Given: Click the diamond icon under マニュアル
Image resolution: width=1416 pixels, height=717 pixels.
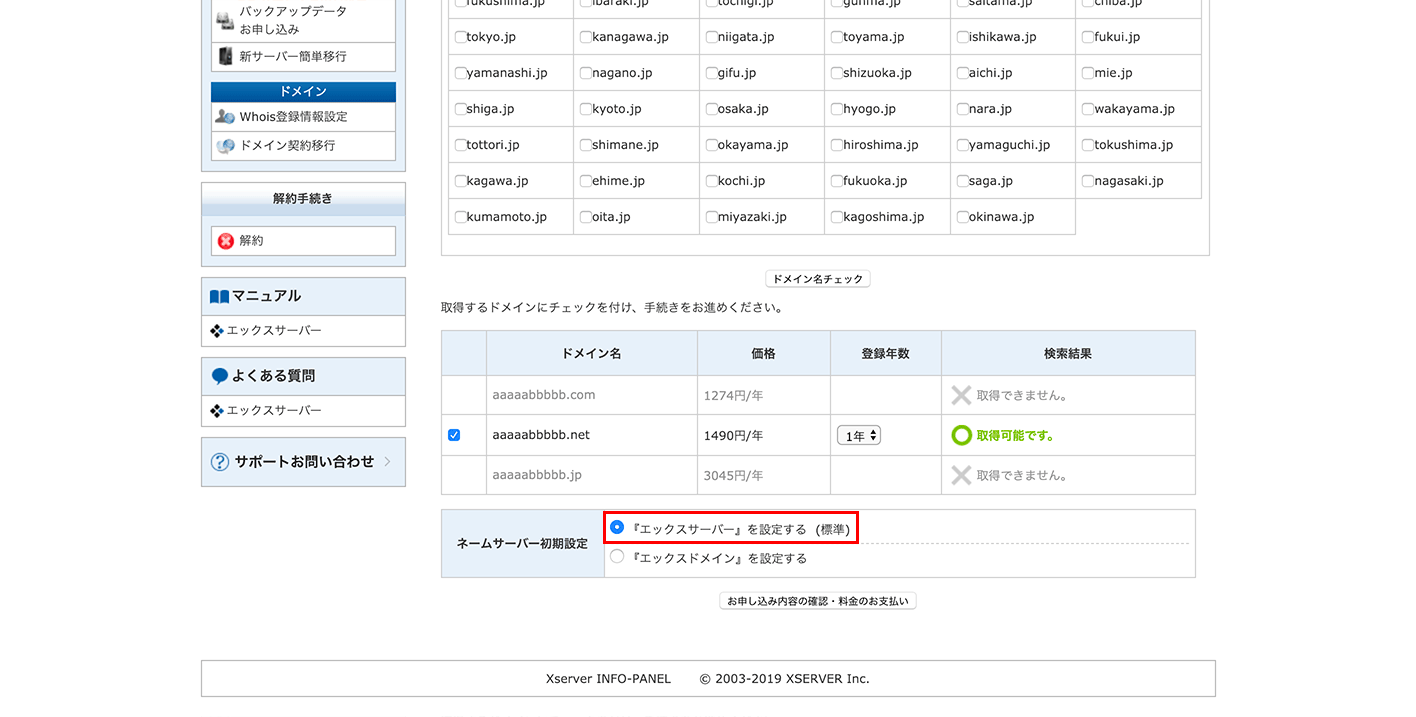Looking at the screenshot, I should [217, 331].
